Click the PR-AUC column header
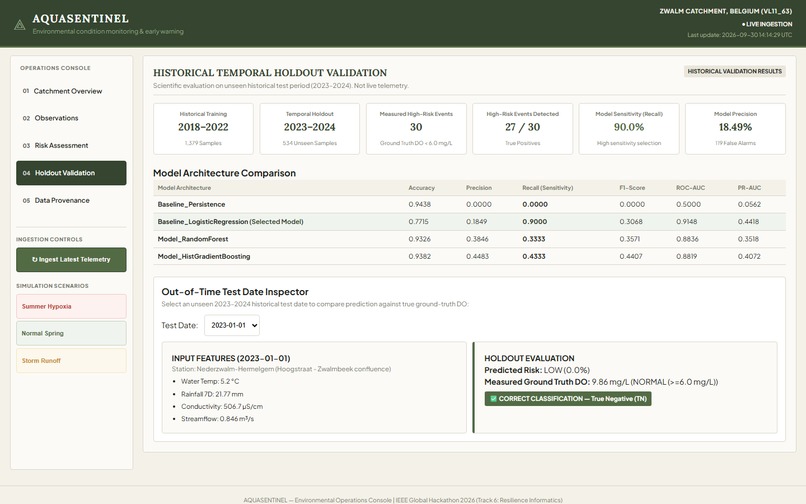This screenshot has height=504, width=806. tap(749, 188)
